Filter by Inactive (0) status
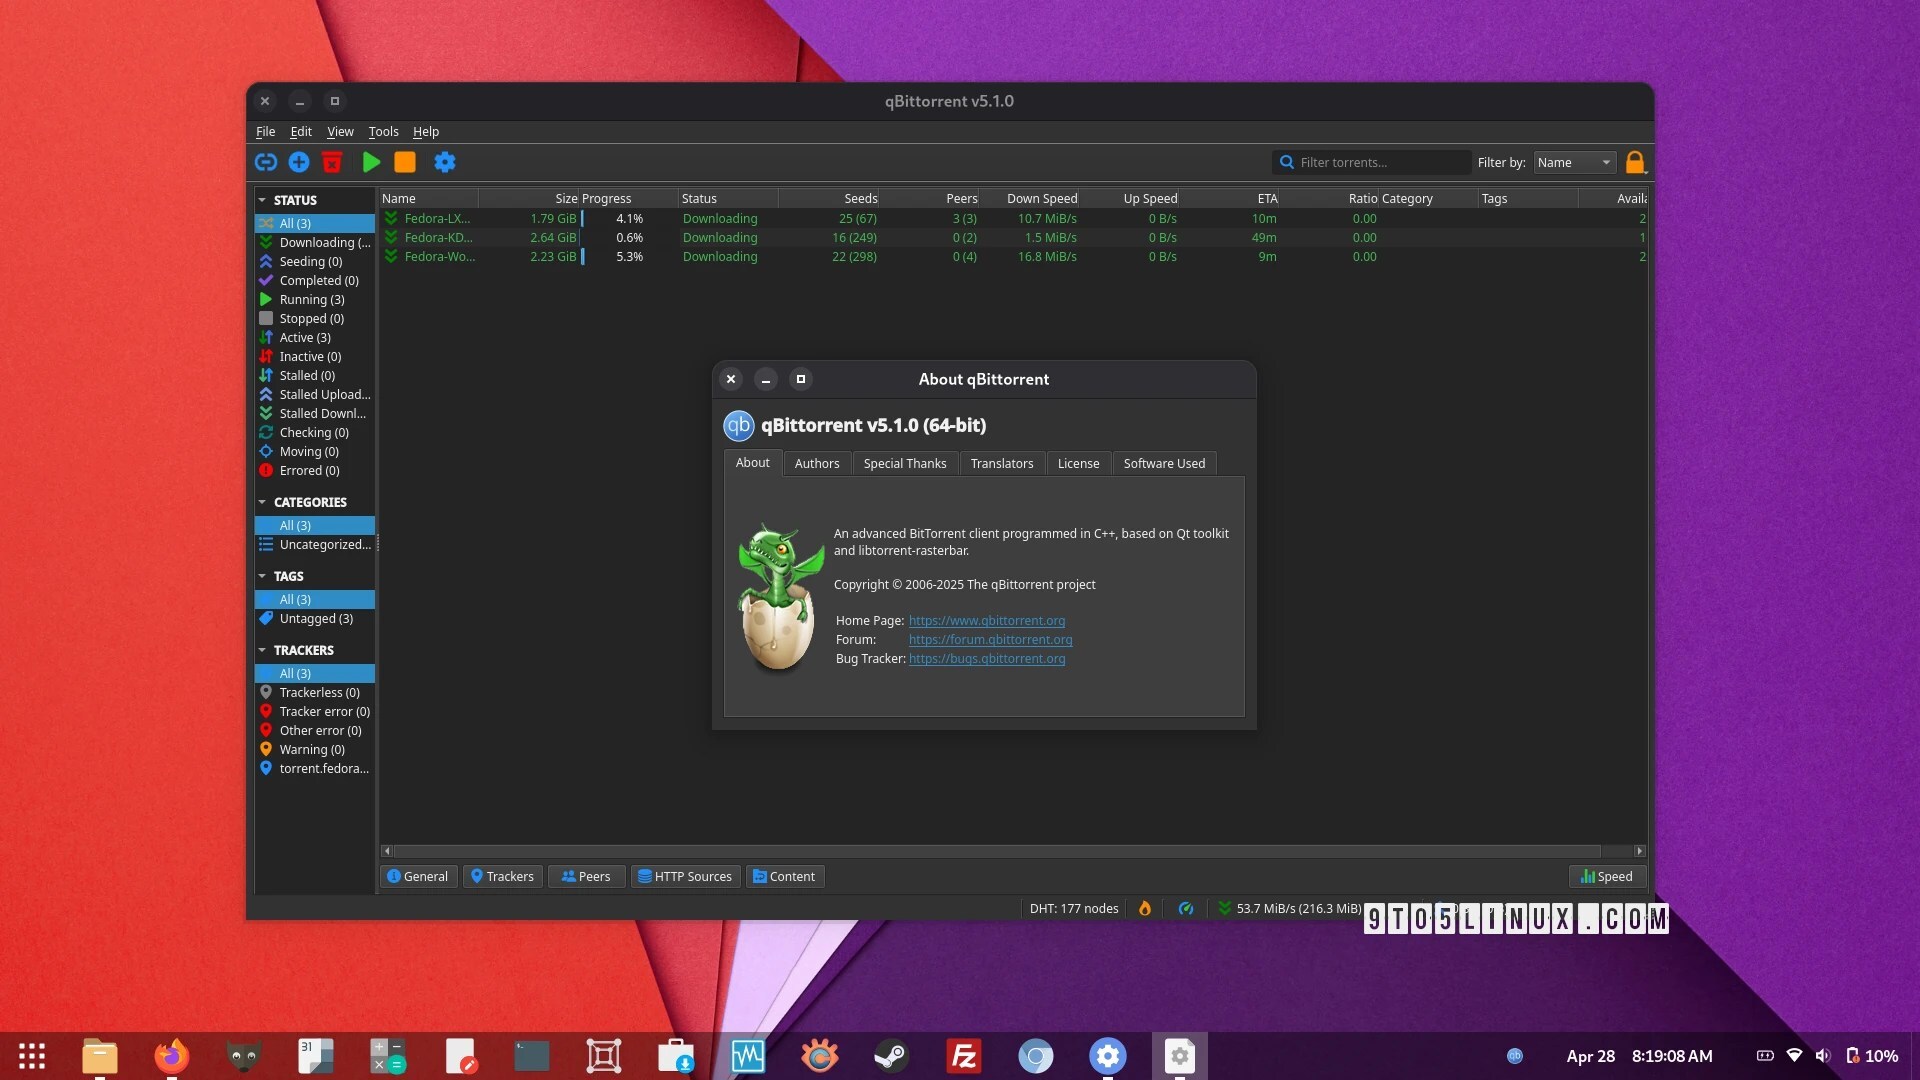This screenshot has height=1080, width=1920. point(315,356)
